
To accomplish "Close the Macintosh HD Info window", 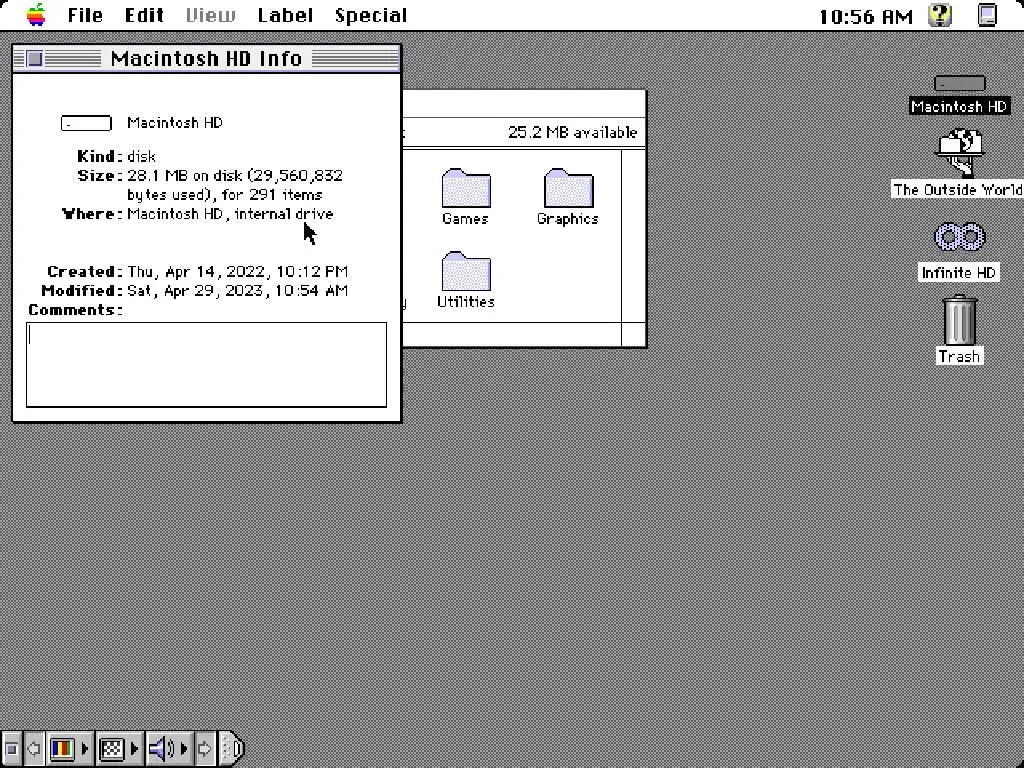I will (35, 59).
